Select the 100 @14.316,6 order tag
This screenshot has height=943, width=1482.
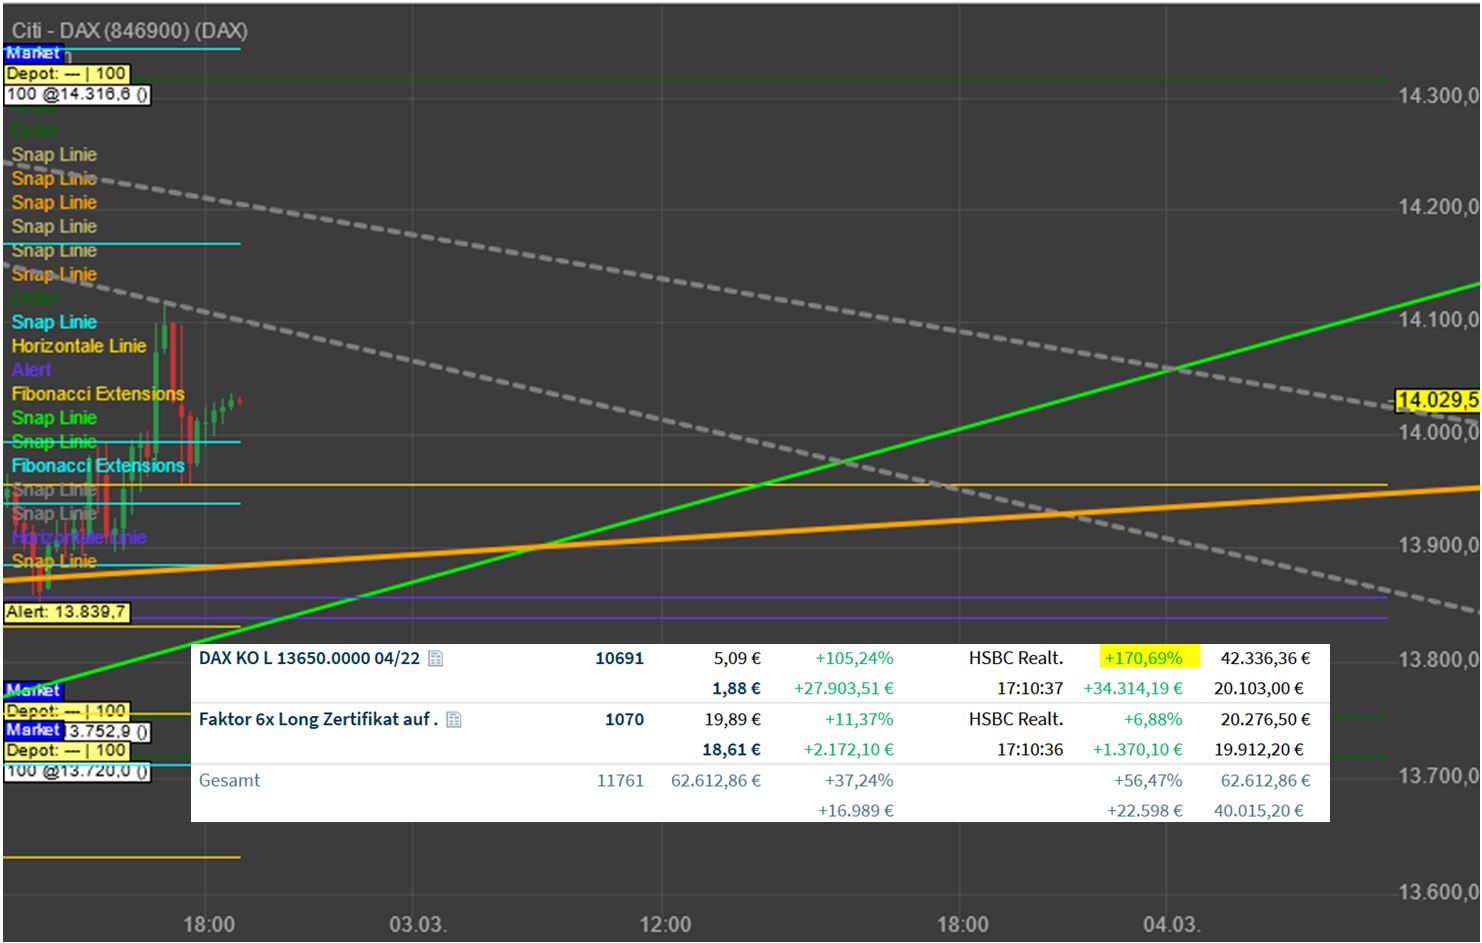tap(77, 95)
